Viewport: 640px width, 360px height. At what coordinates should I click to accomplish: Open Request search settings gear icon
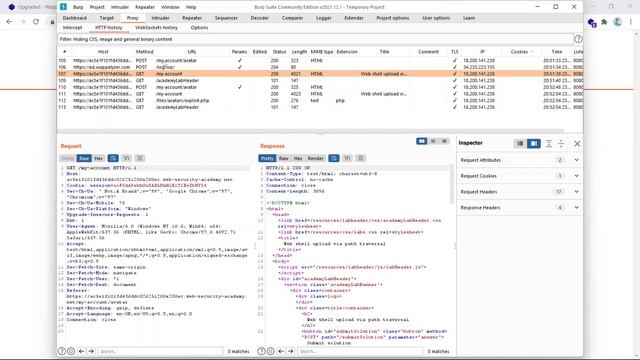click(x=71, y=351)
